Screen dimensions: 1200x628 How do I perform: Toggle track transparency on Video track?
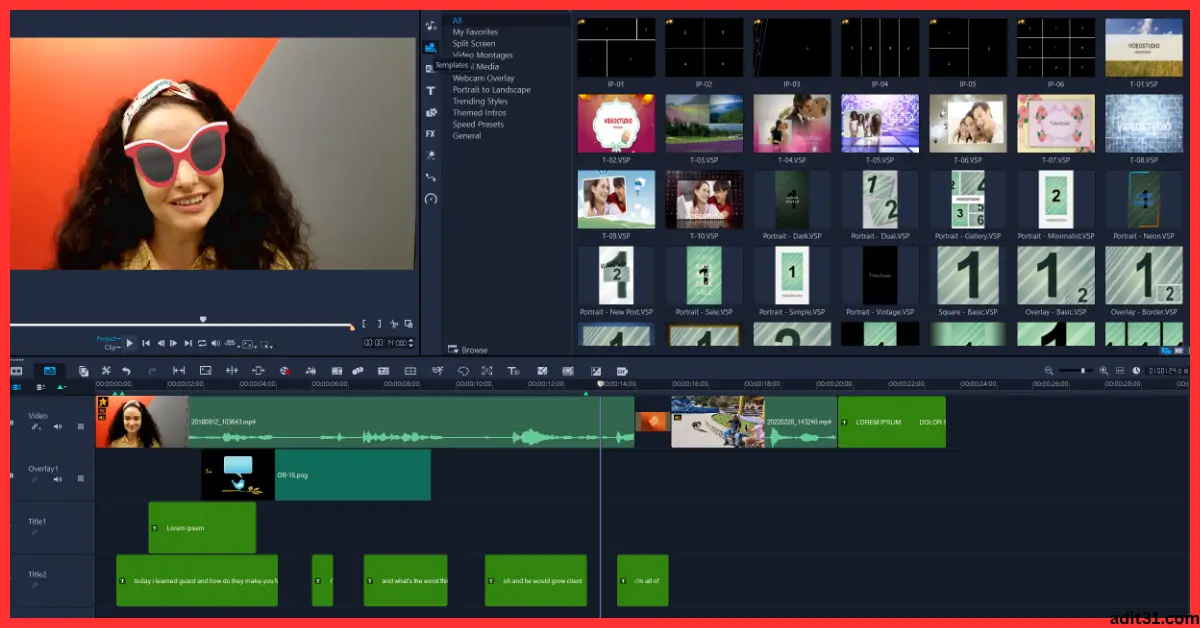(80, 426)
